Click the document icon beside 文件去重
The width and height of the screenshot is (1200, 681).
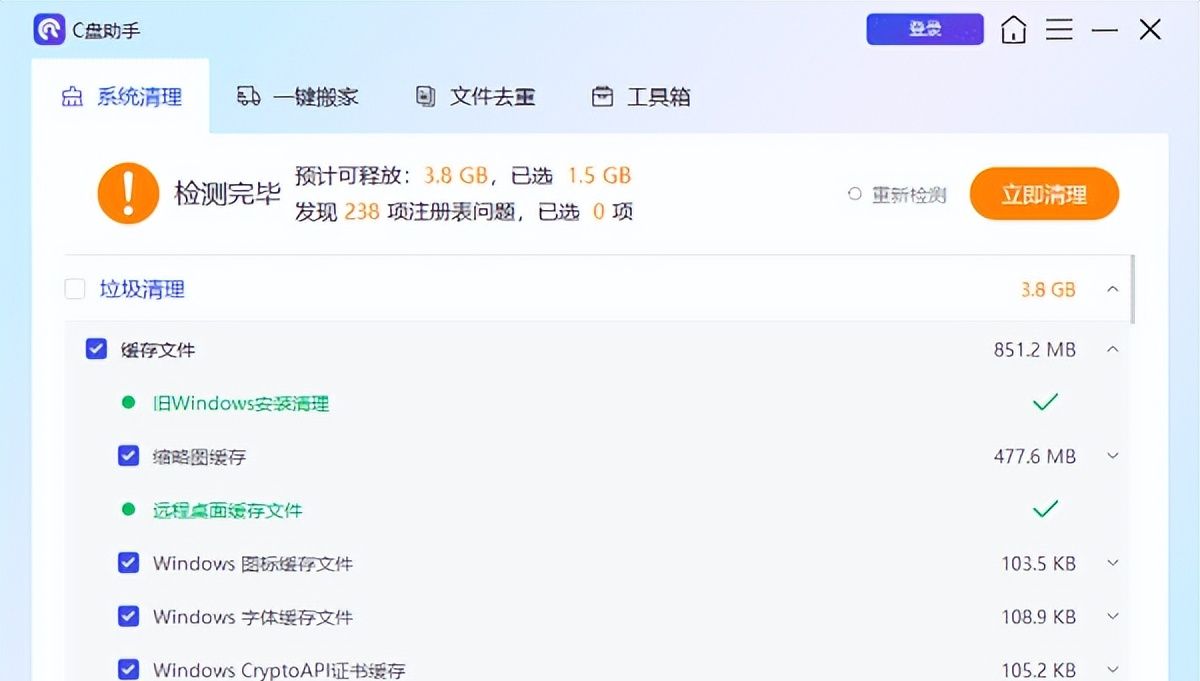click(x=424, y=95)
